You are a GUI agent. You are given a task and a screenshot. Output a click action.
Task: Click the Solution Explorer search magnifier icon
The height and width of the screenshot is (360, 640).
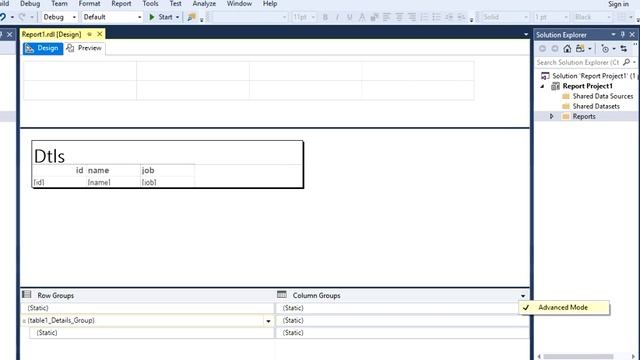point(627,62)
